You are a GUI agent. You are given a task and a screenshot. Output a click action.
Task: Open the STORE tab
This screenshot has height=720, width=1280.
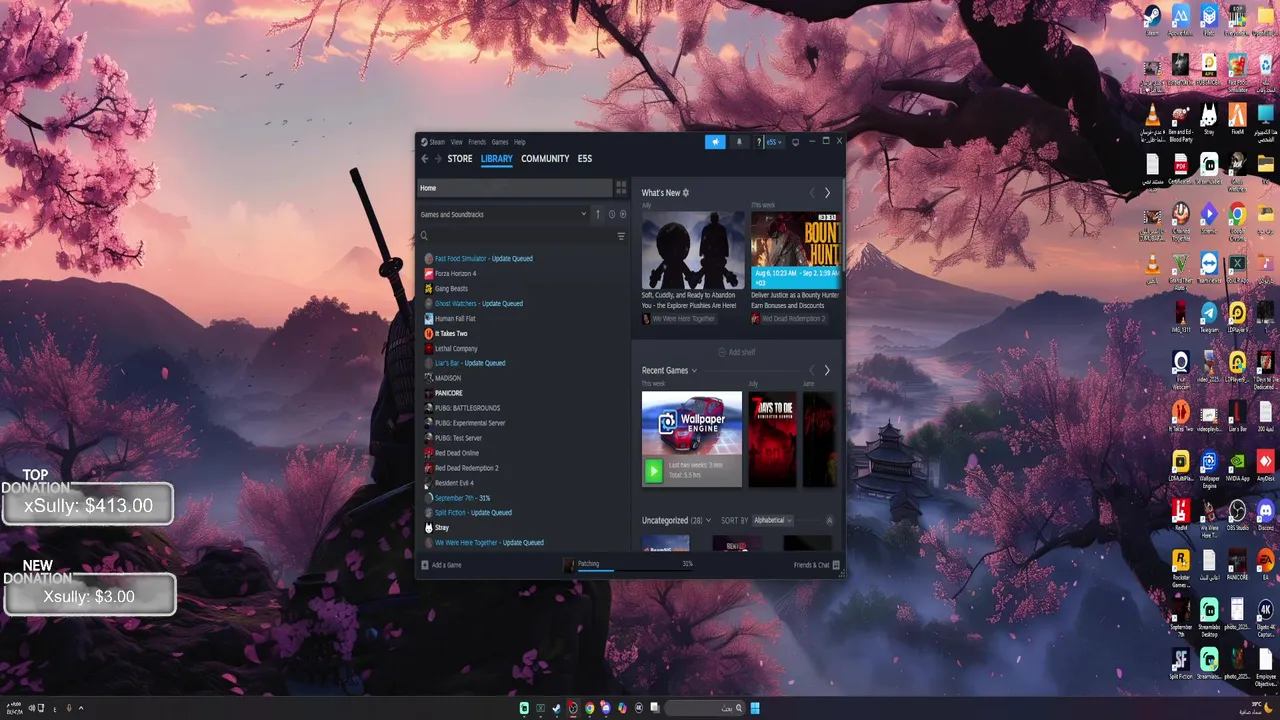460,159
